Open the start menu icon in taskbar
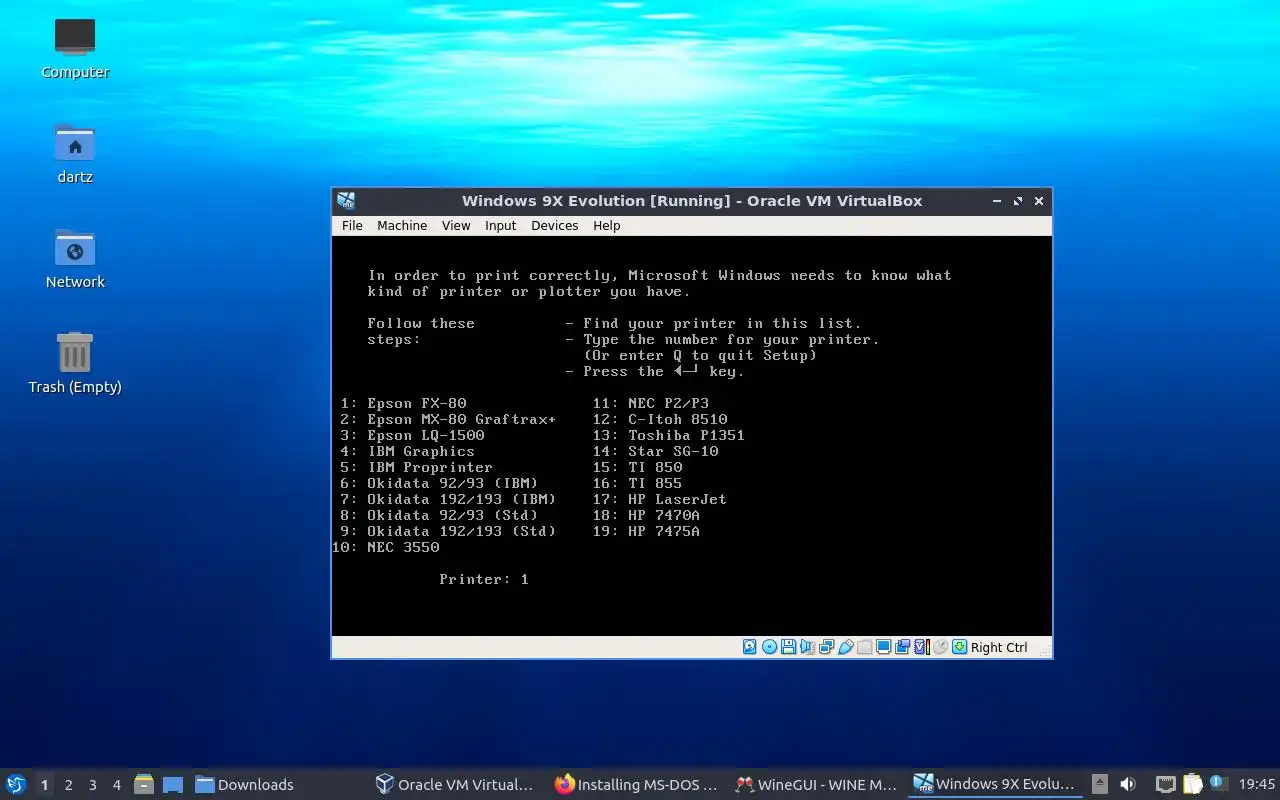The width and height of the screenshot is (1280, 800). coord(16,784)
